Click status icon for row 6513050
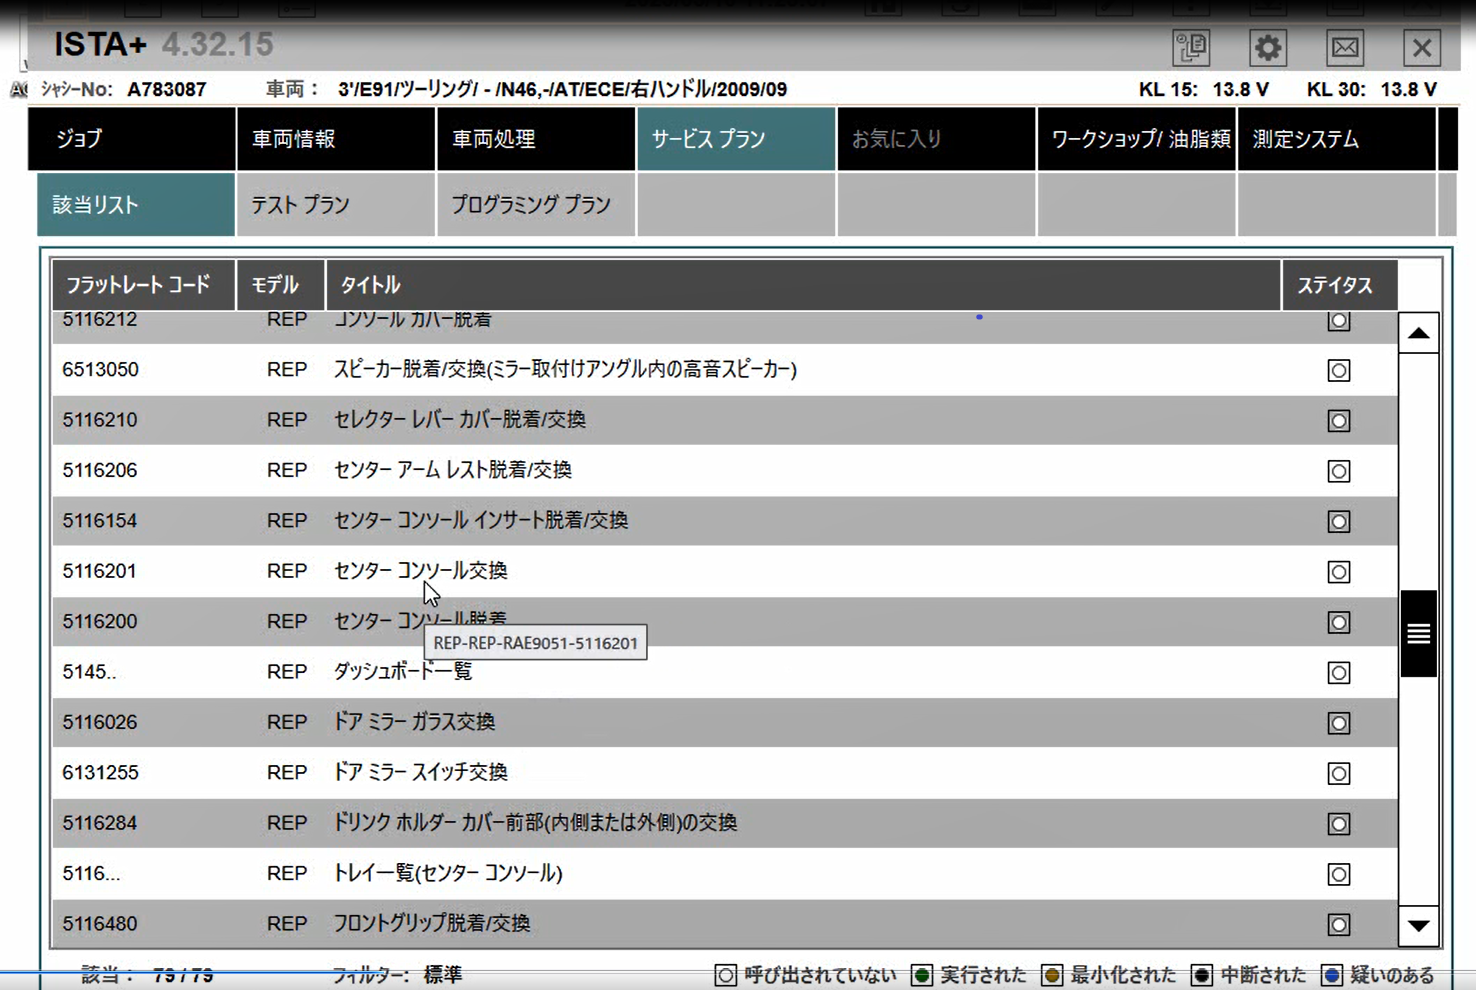Image resolution: width=1476 pixels, height=990 pixels. point(1339,370)
